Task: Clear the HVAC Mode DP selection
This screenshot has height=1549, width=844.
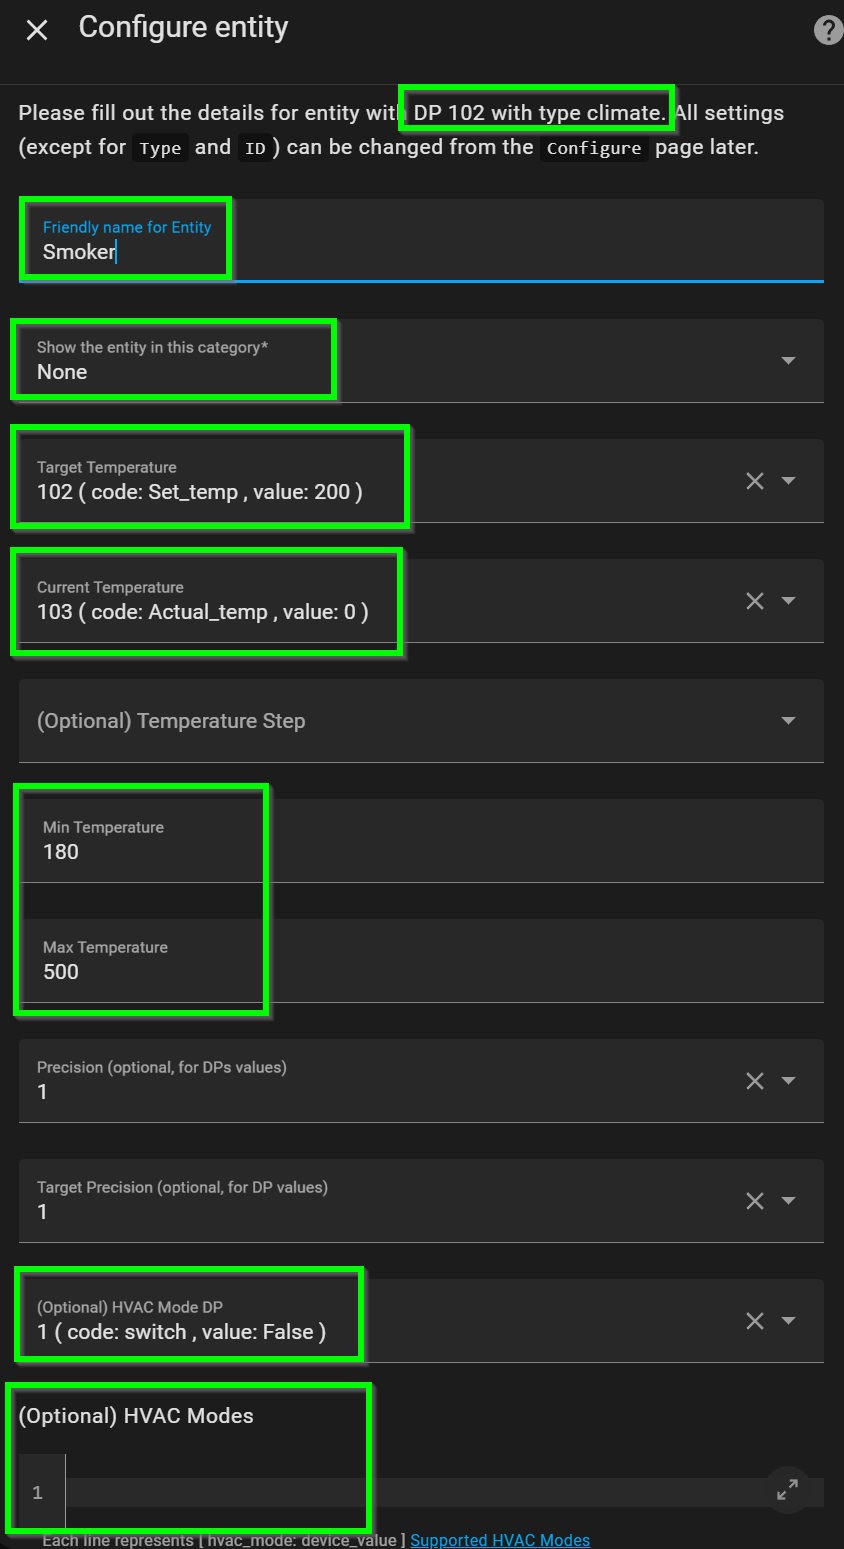Action: 755,1321
